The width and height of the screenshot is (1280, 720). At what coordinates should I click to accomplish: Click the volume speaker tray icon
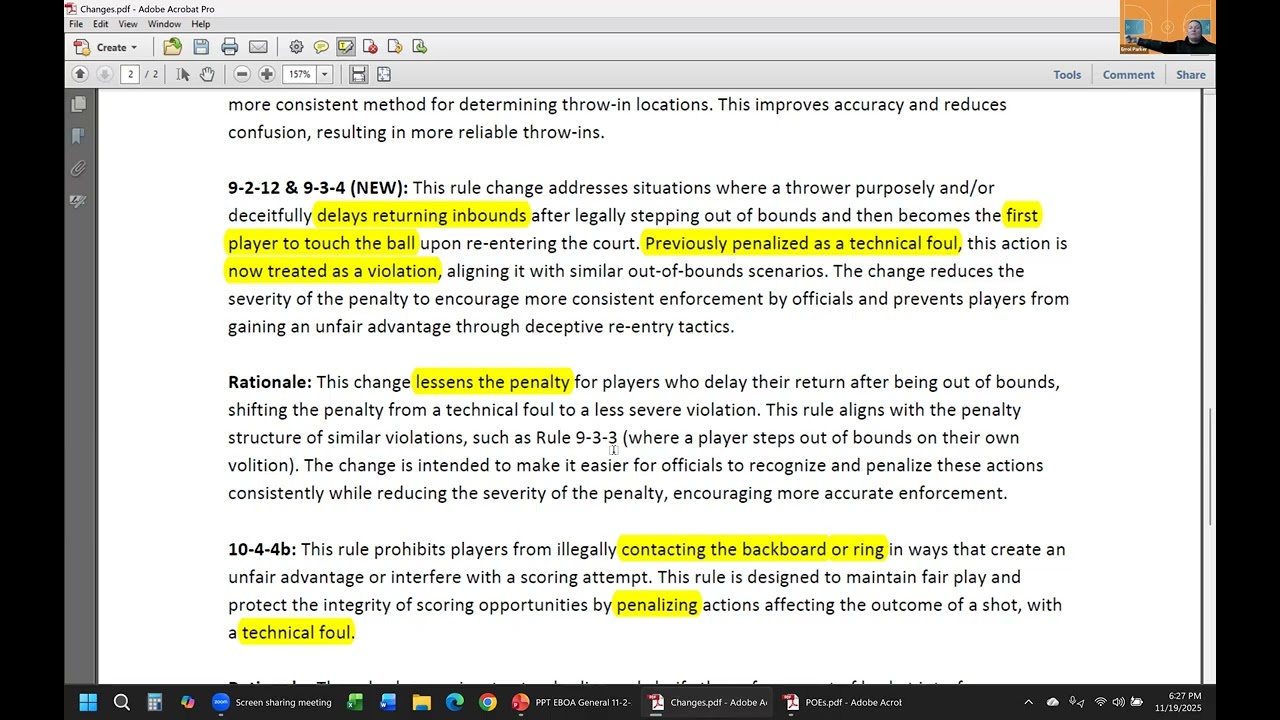point(1118,702)
